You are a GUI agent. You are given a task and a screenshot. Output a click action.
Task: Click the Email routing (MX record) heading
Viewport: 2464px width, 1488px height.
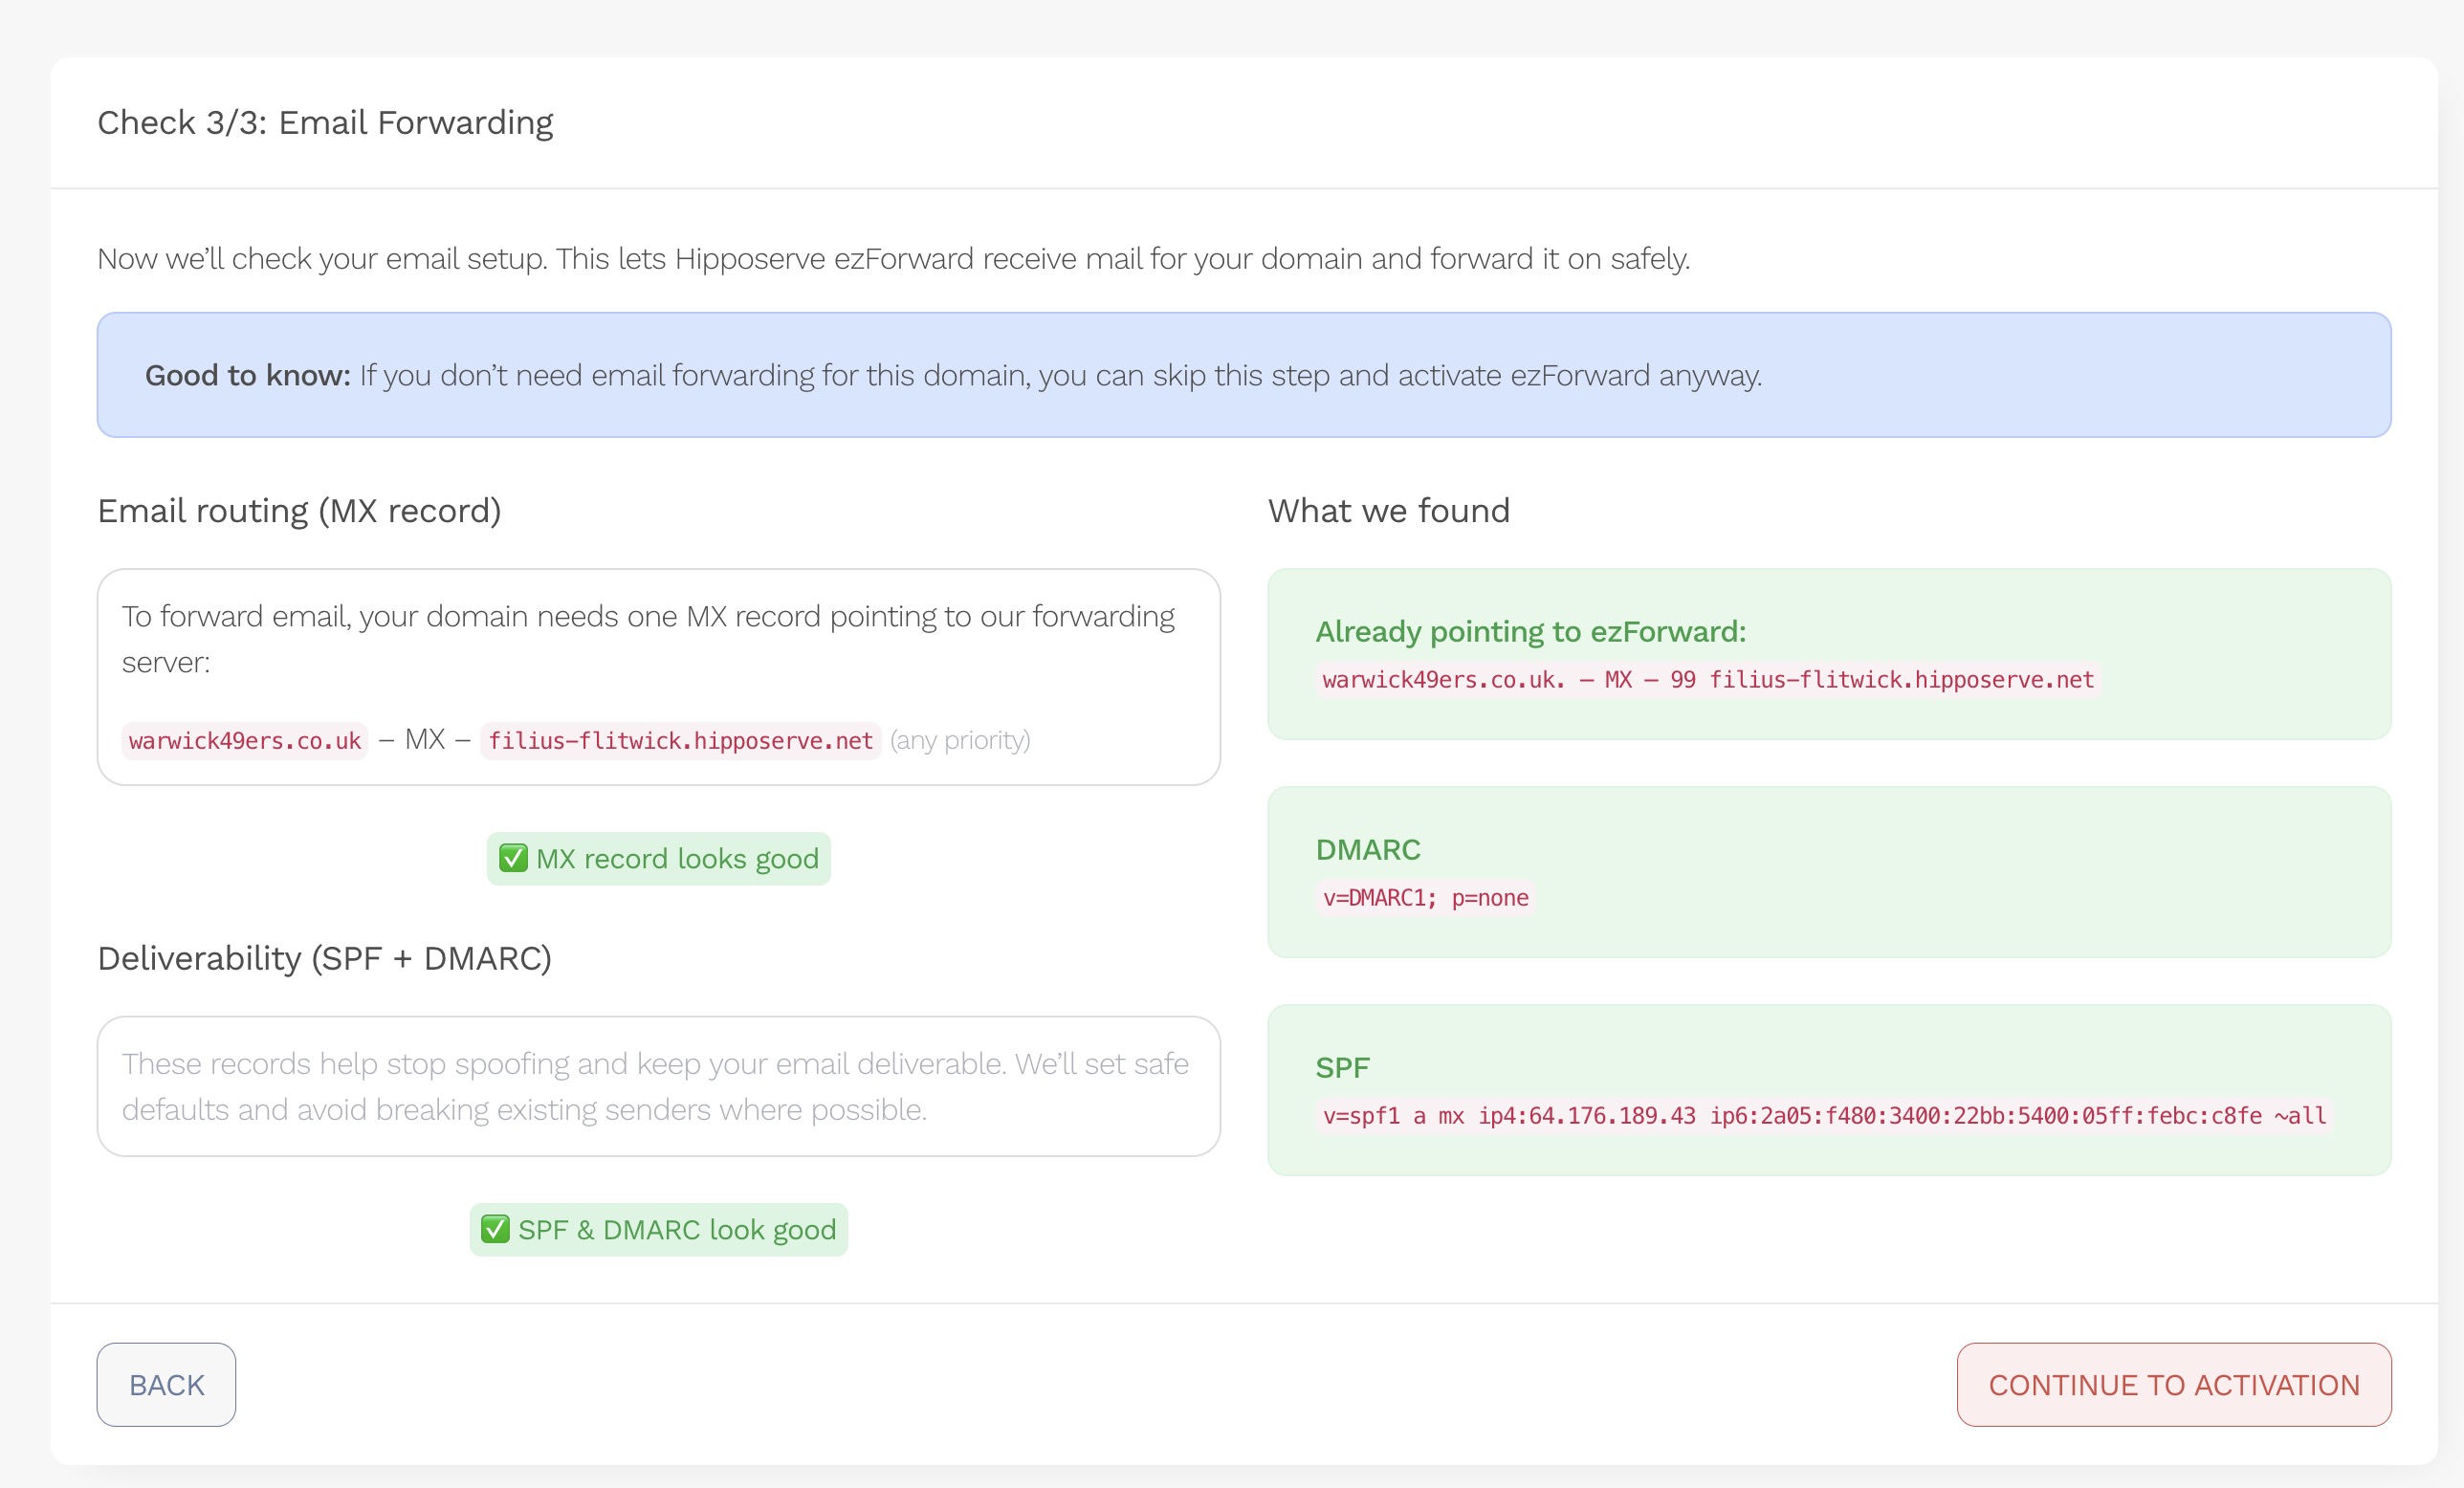pos(299,511)
